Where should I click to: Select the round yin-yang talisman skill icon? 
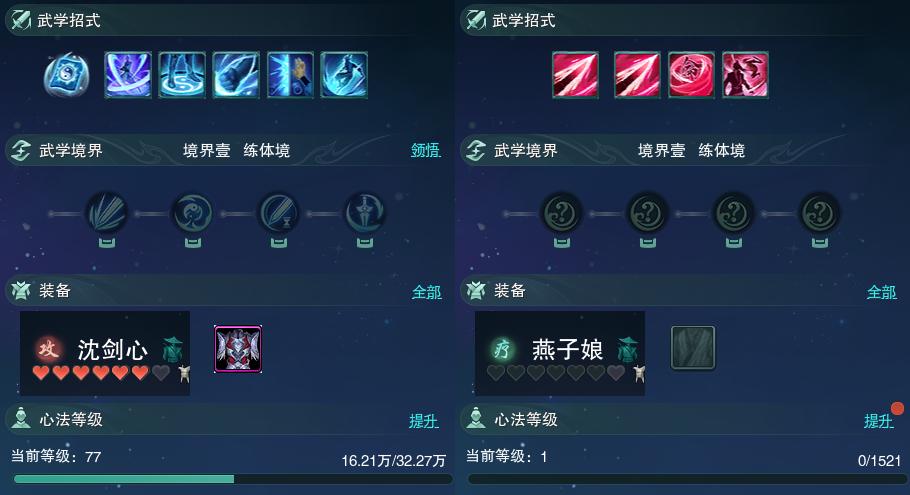67,75
